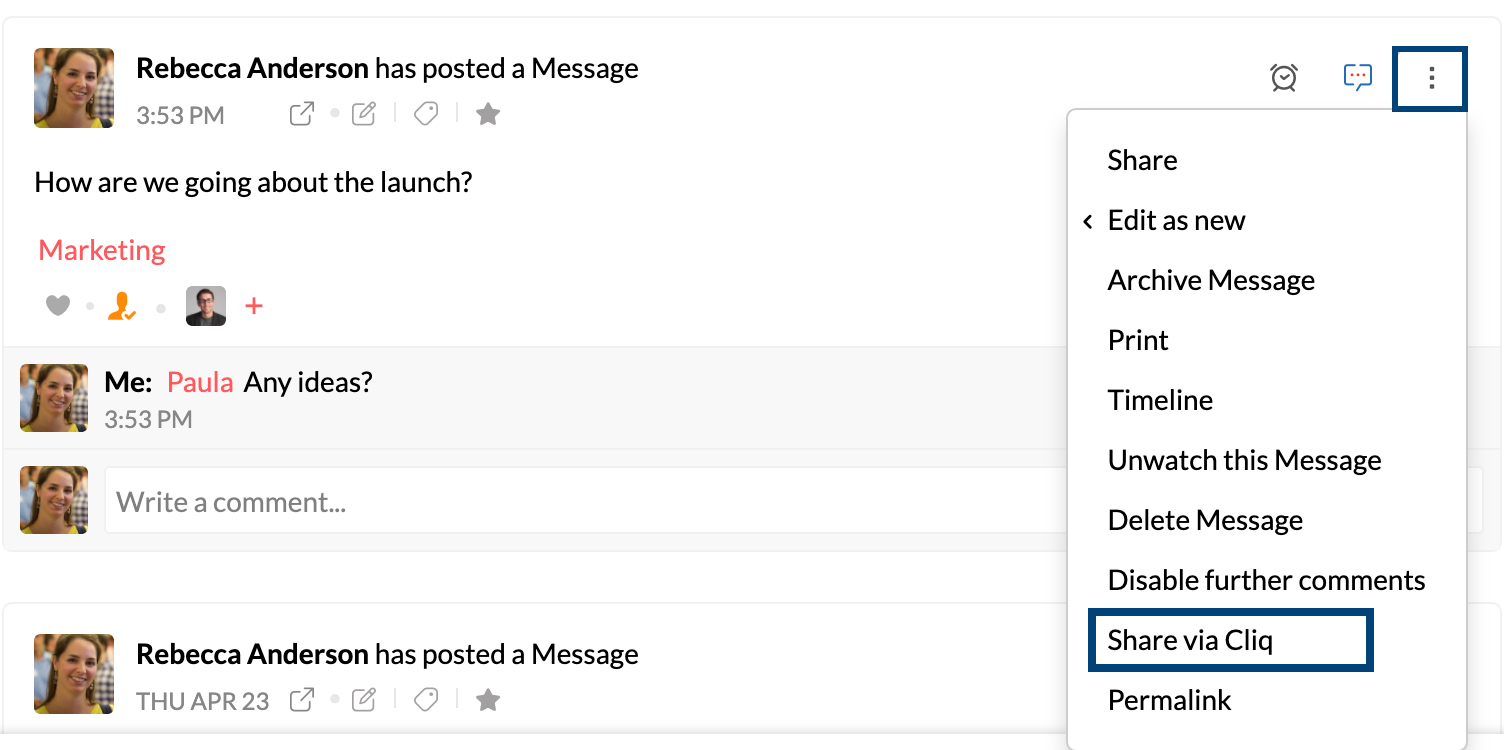Viewport: 1504px width, 750px height.
Task: Click the orange follower person icon
Action: click(x=122, y=306)
